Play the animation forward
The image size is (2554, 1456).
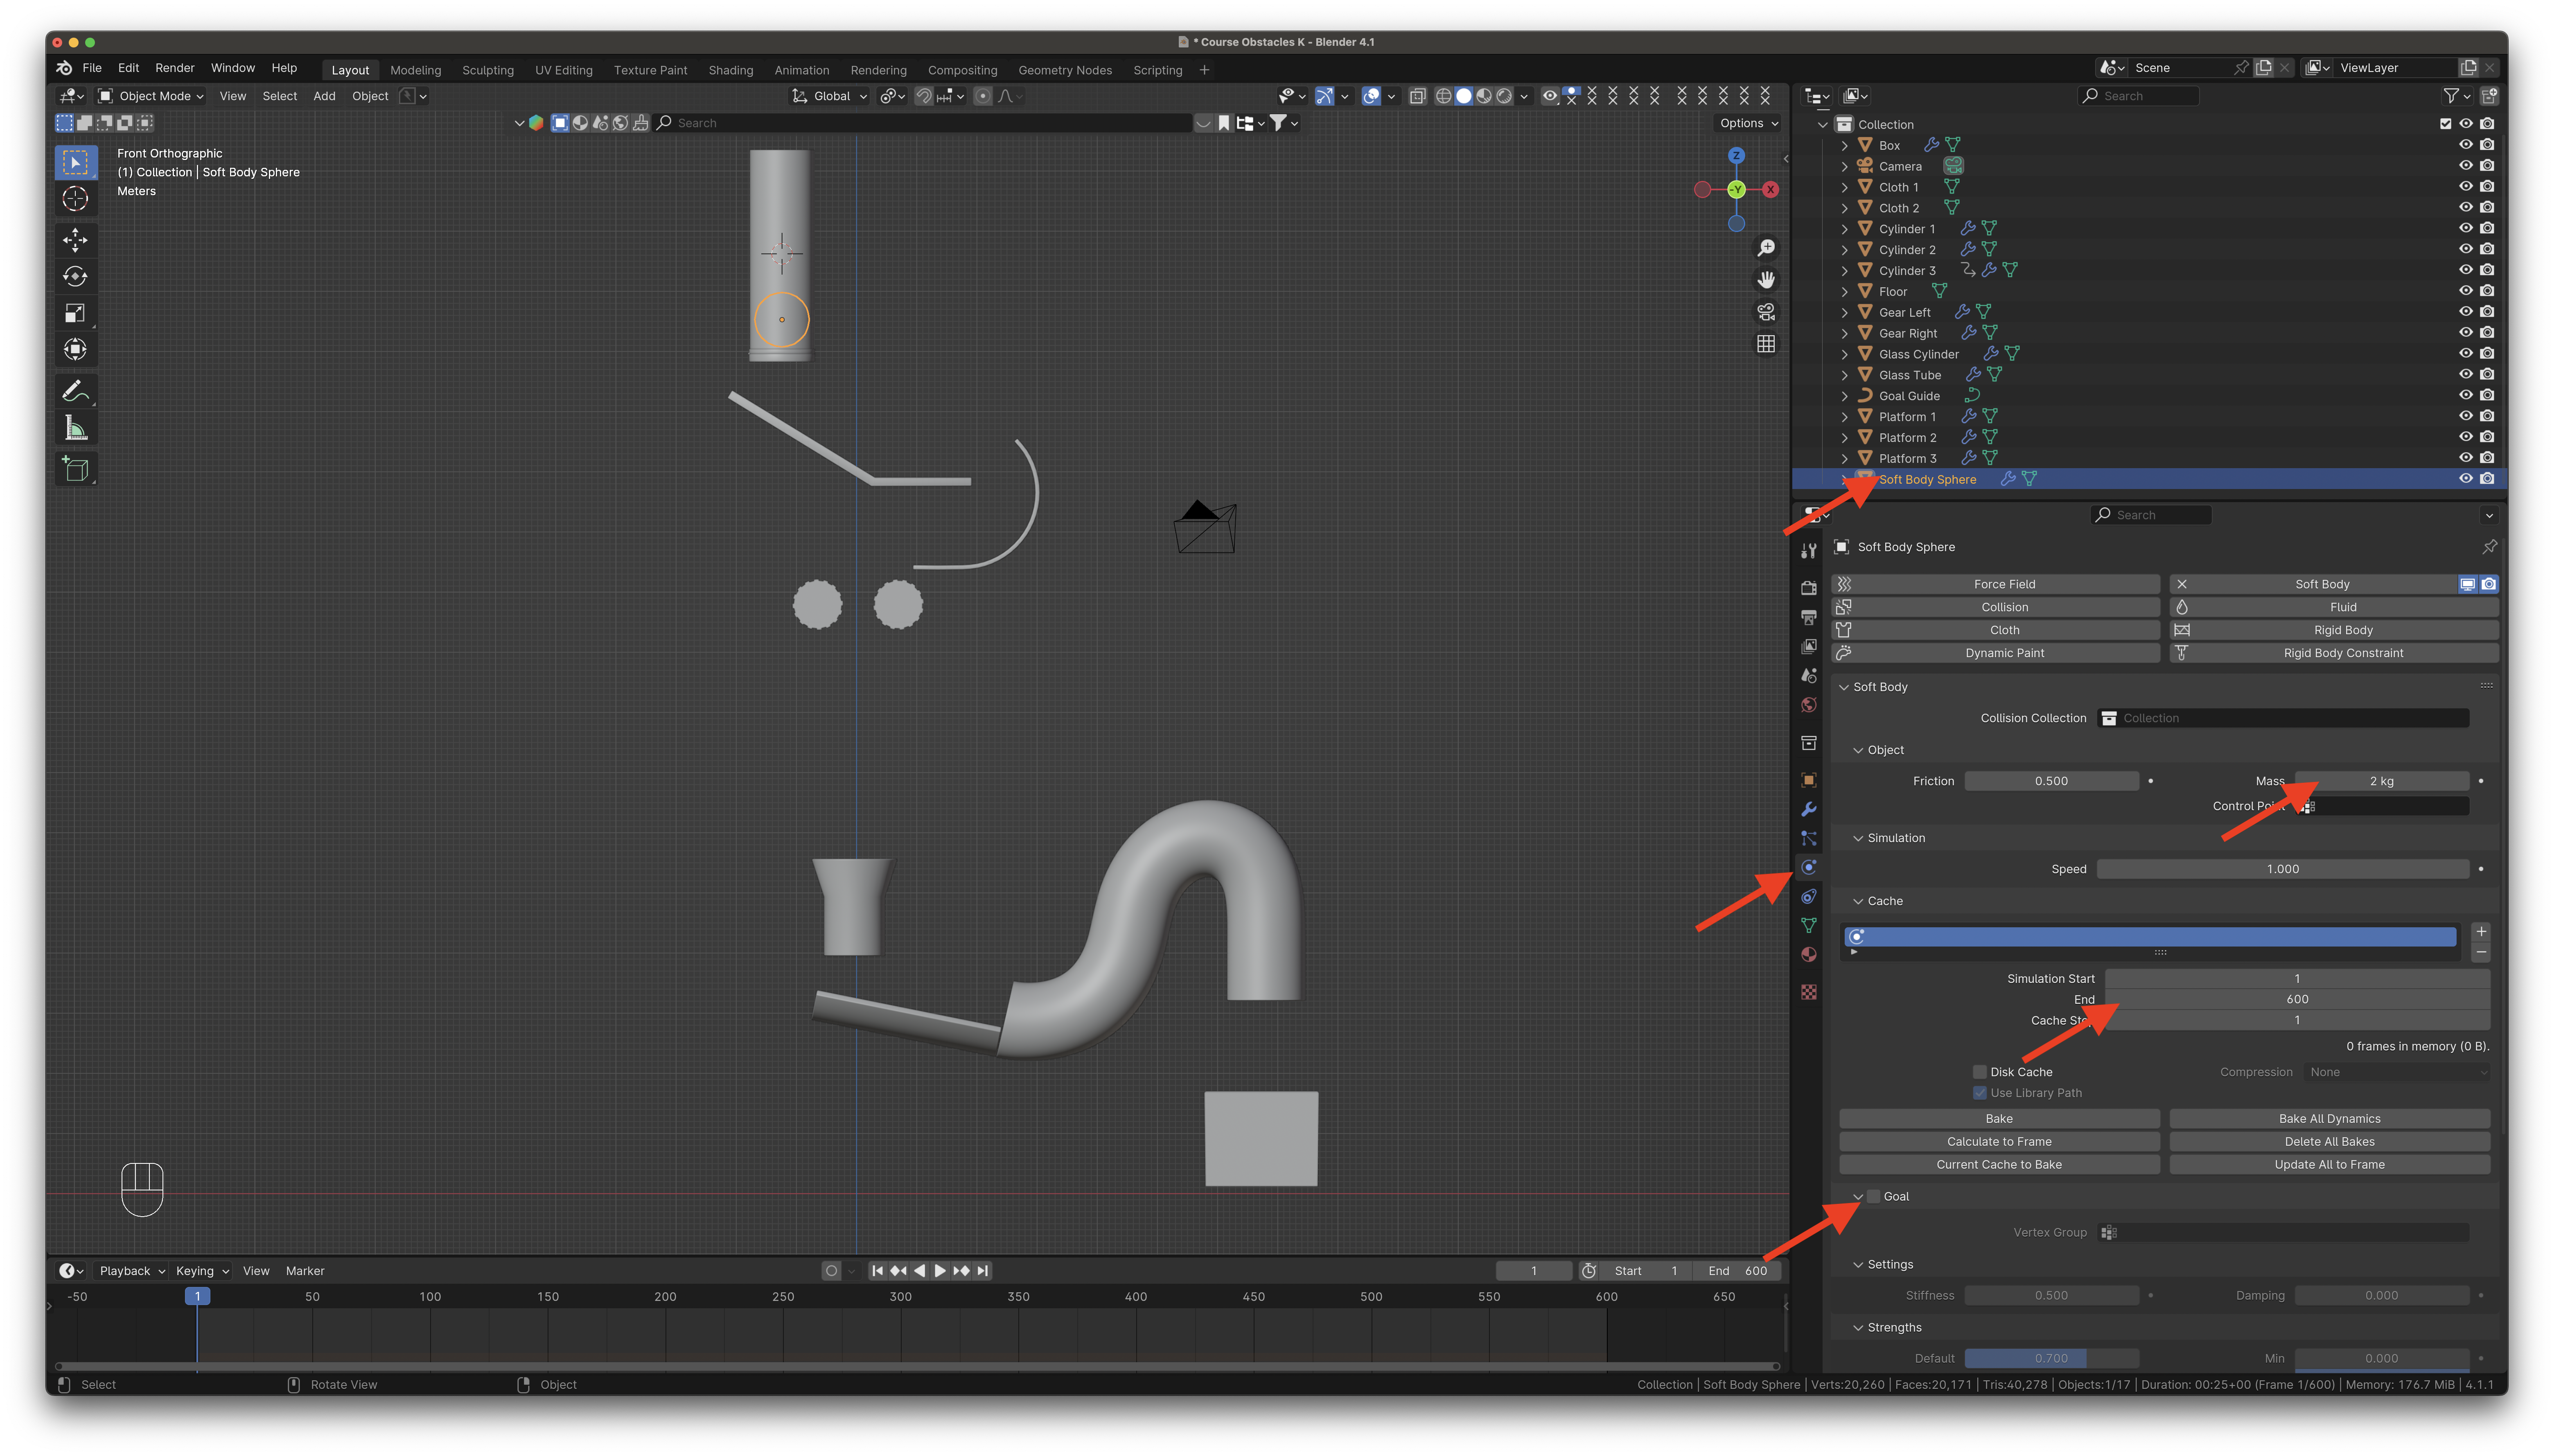pyautogui.click(x=940, y=1271)
